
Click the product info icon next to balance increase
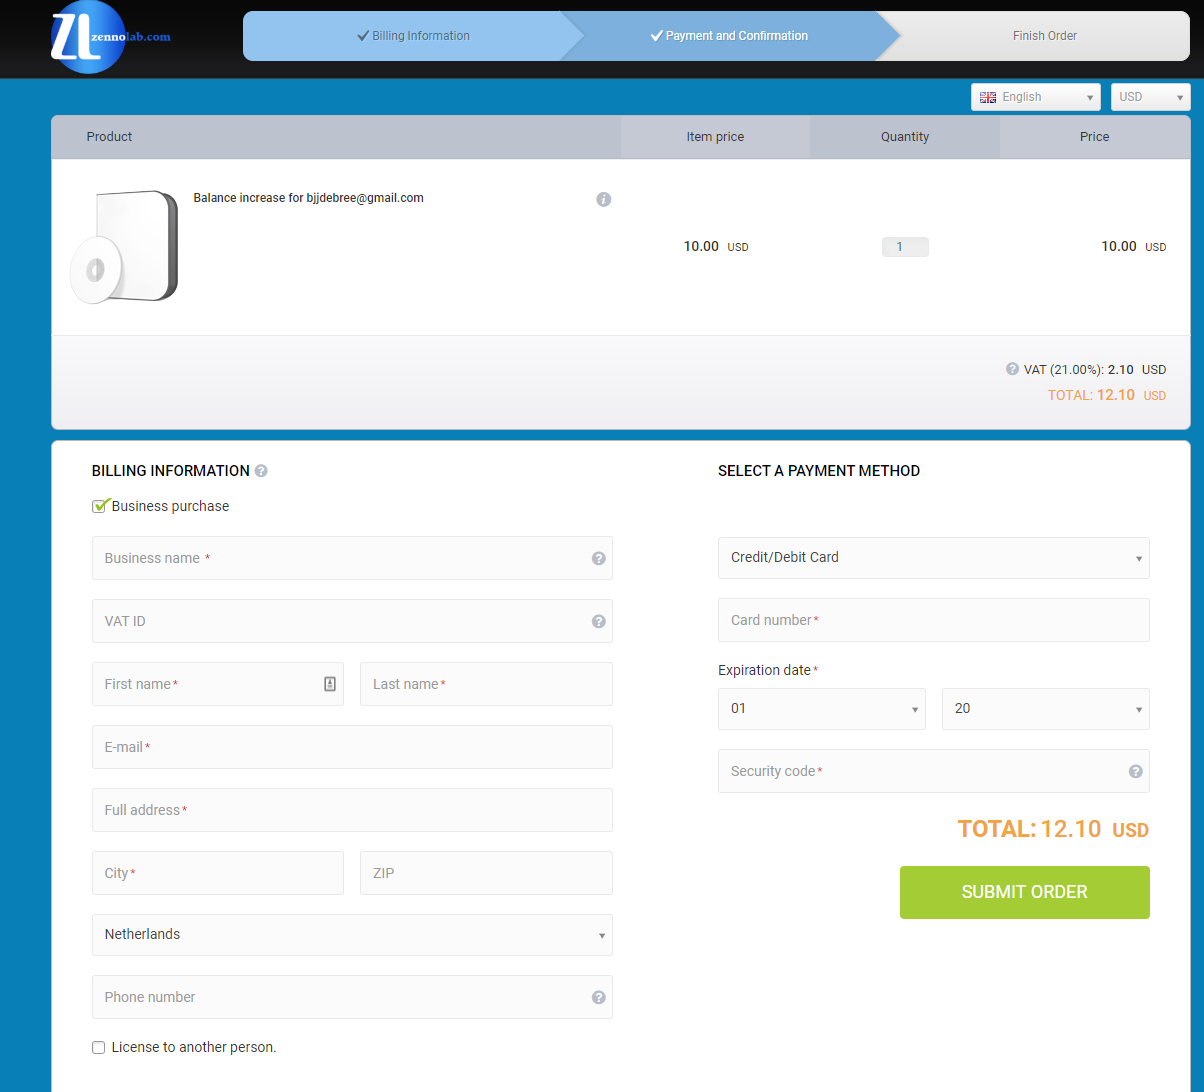pos(603,199)
